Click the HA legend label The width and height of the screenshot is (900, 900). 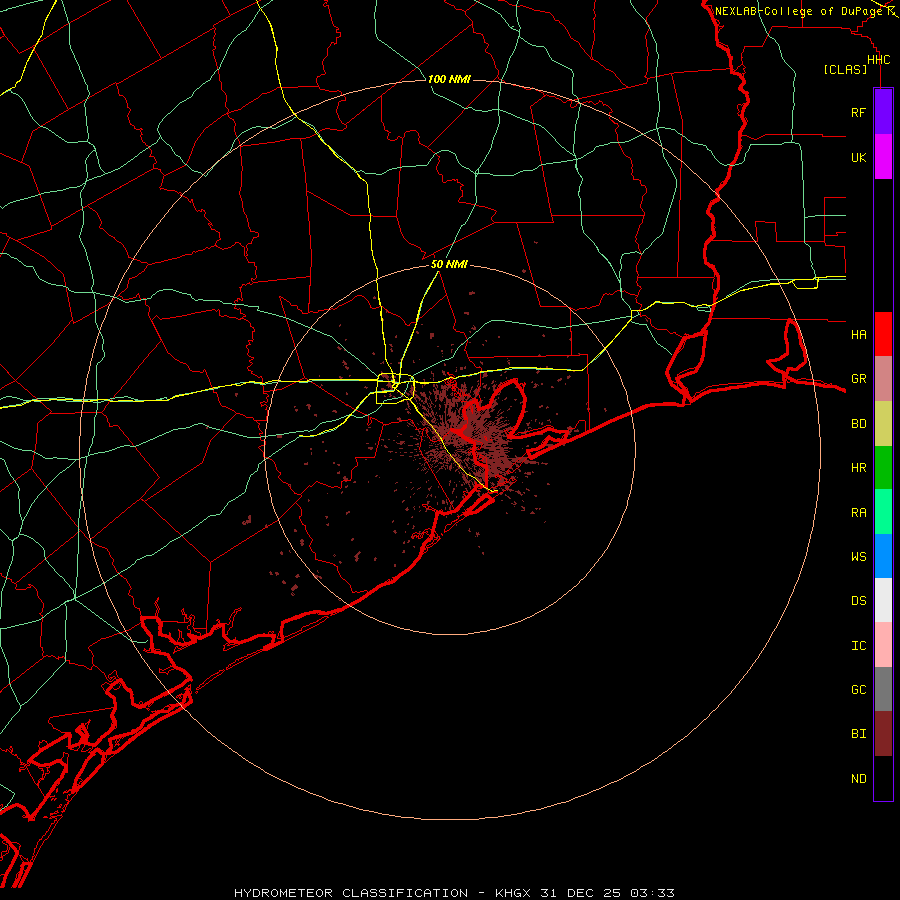point(858,335)
